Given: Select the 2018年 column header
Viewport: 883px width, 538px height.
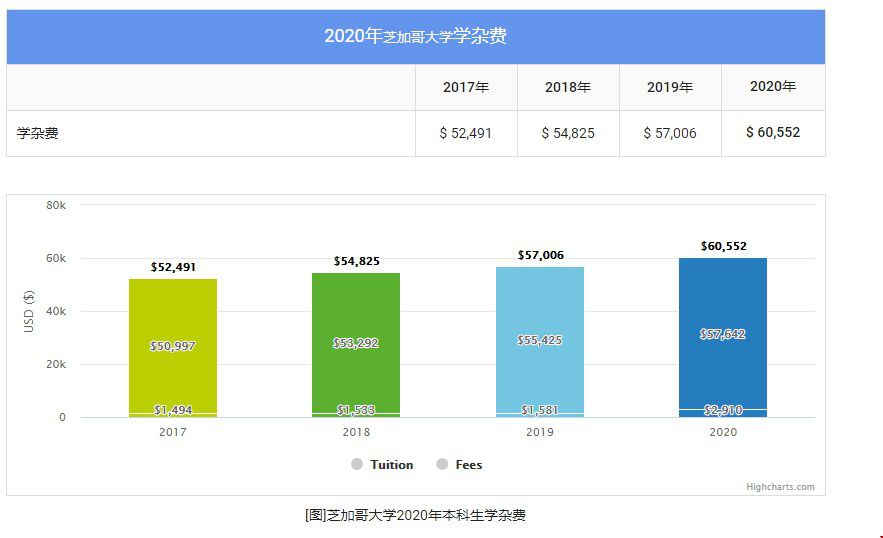Looking at the screenshot, I should 568,87.
